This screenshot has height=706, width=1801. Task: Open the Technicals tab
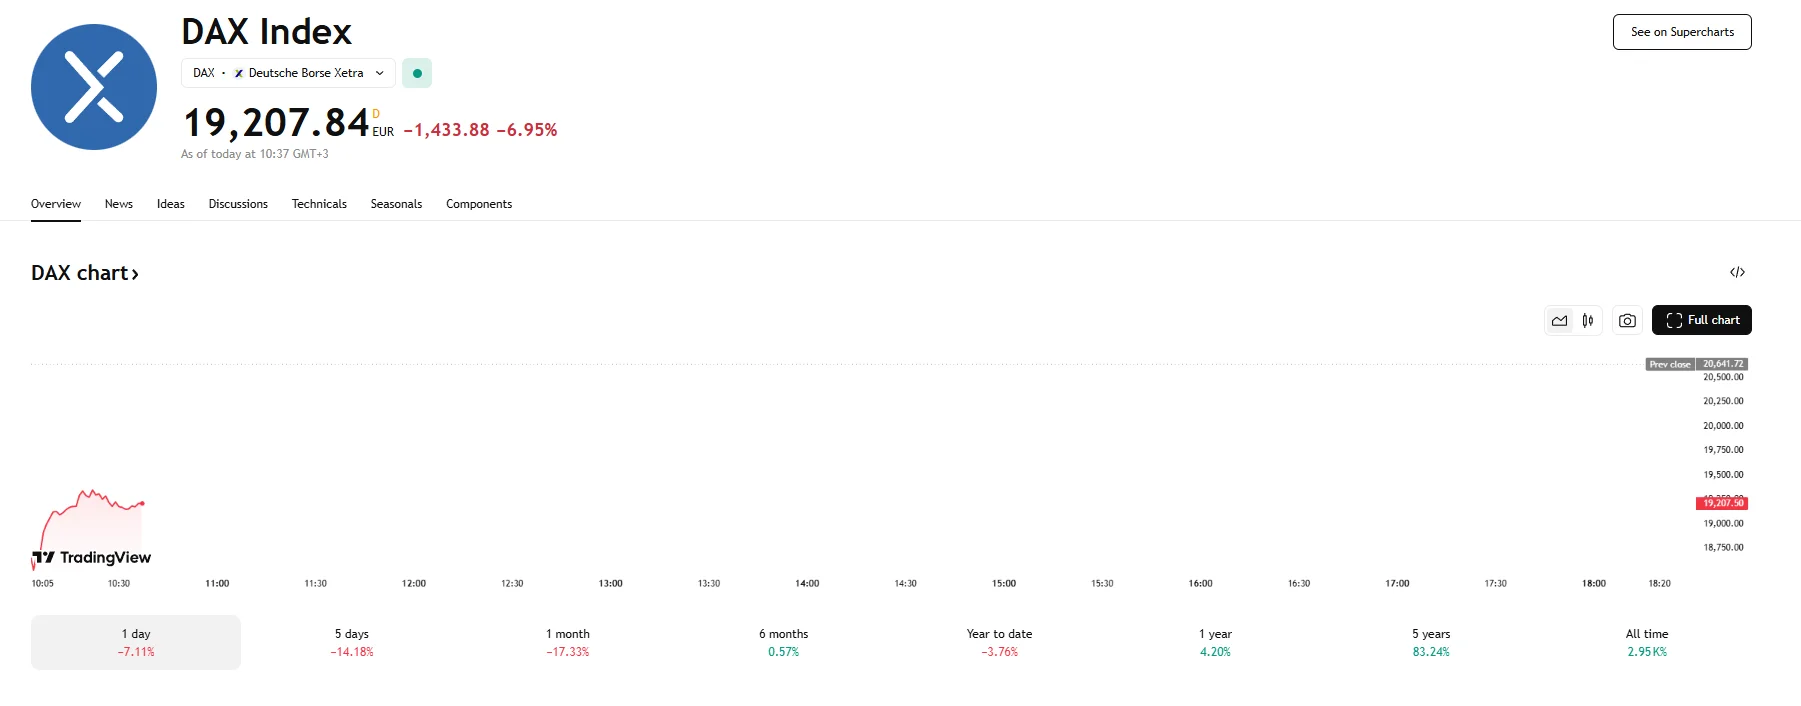click(319, 204)
